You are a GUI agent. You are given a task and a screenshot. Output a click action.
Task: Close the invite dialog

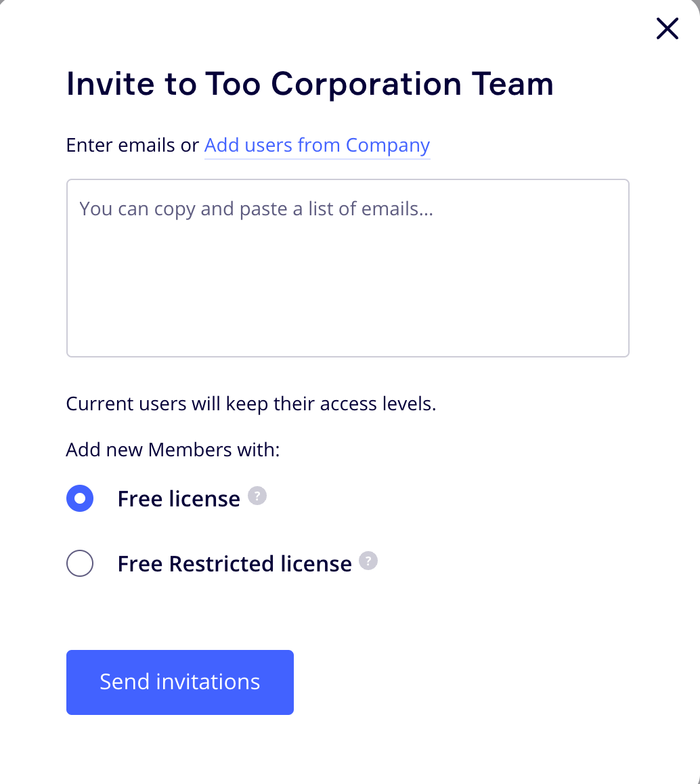click(x=667, y=29)
